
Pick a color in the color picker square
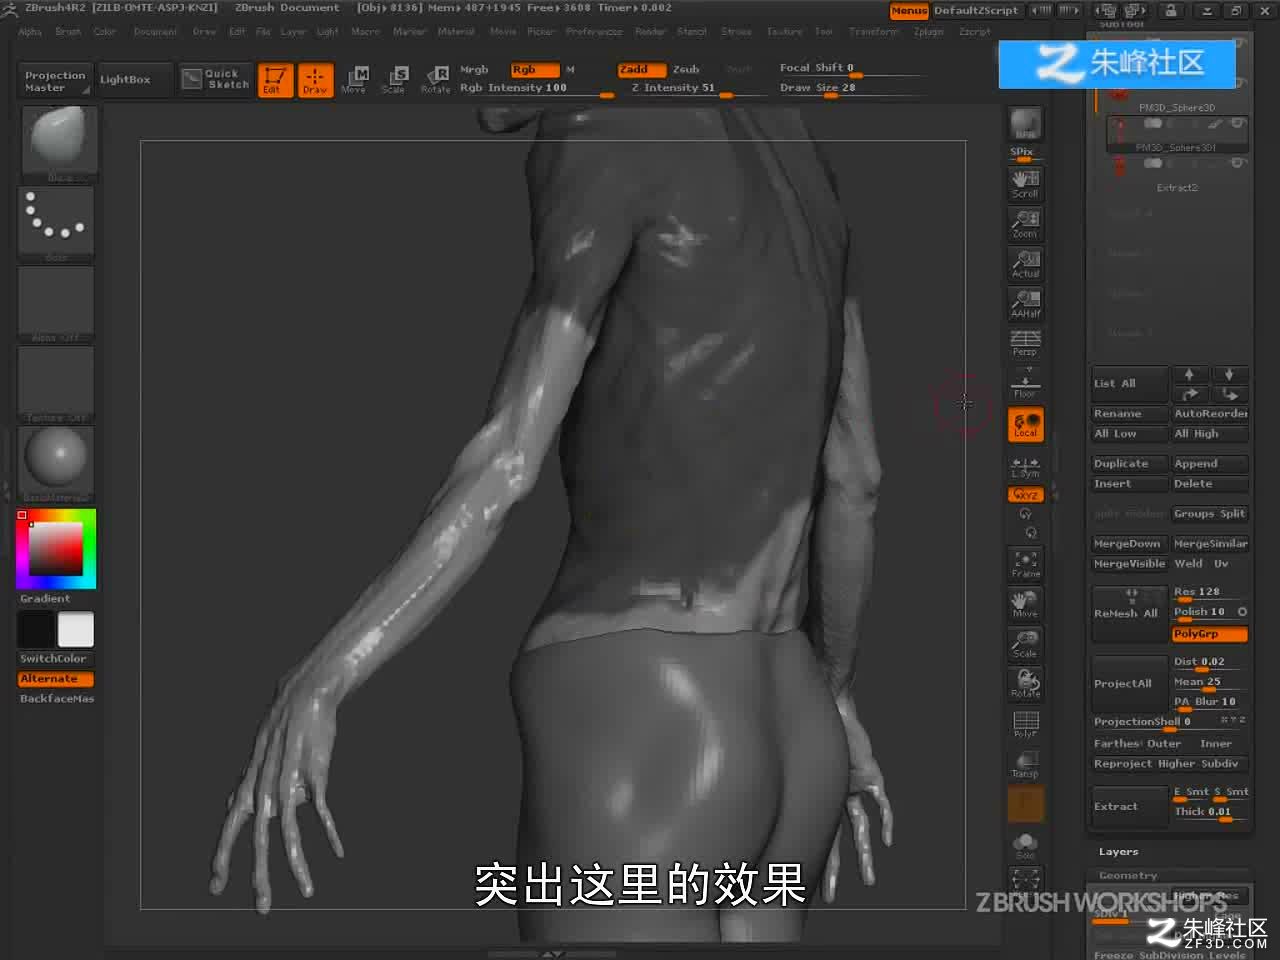(55, 548)
